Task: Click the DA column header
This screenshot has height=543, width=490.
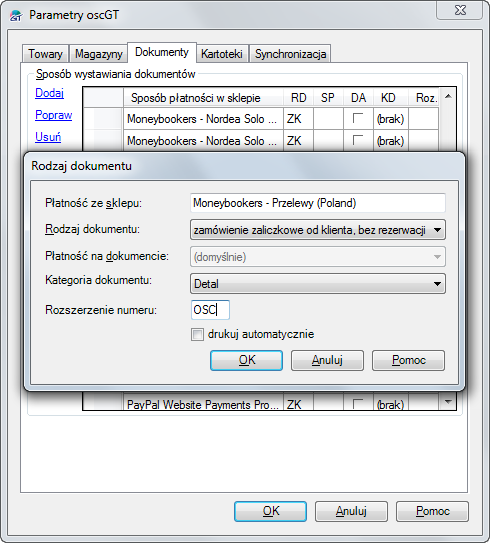Action: pos(358,98)
